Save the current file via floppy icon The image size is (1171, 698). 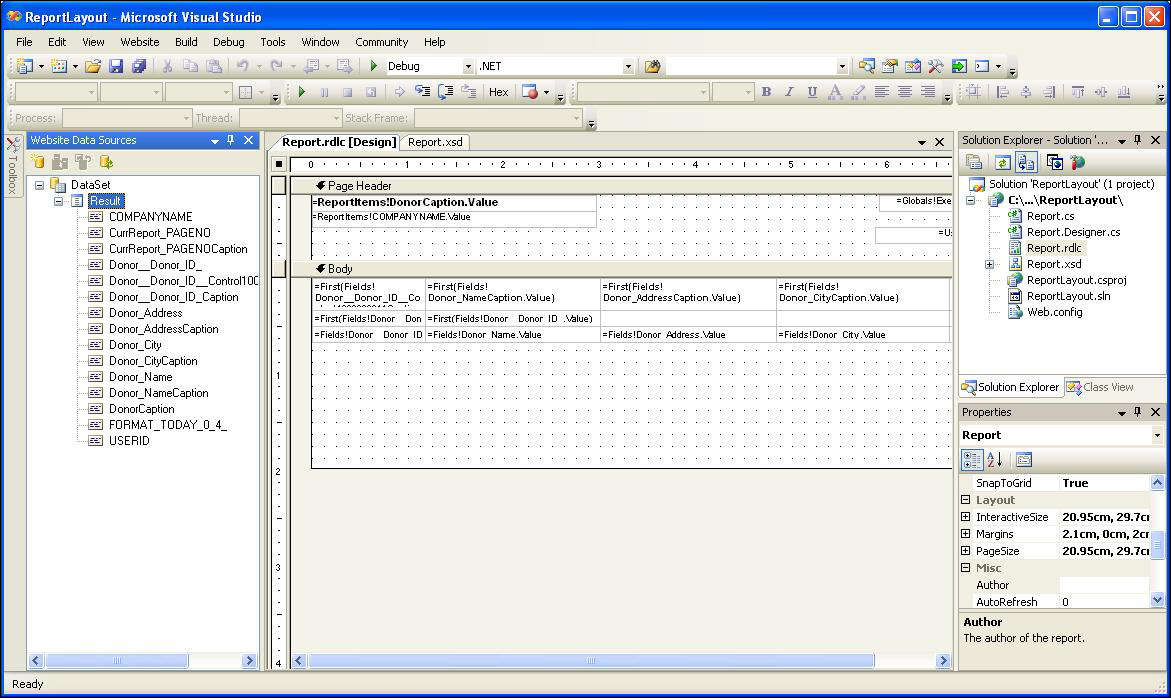click(116, 66)
